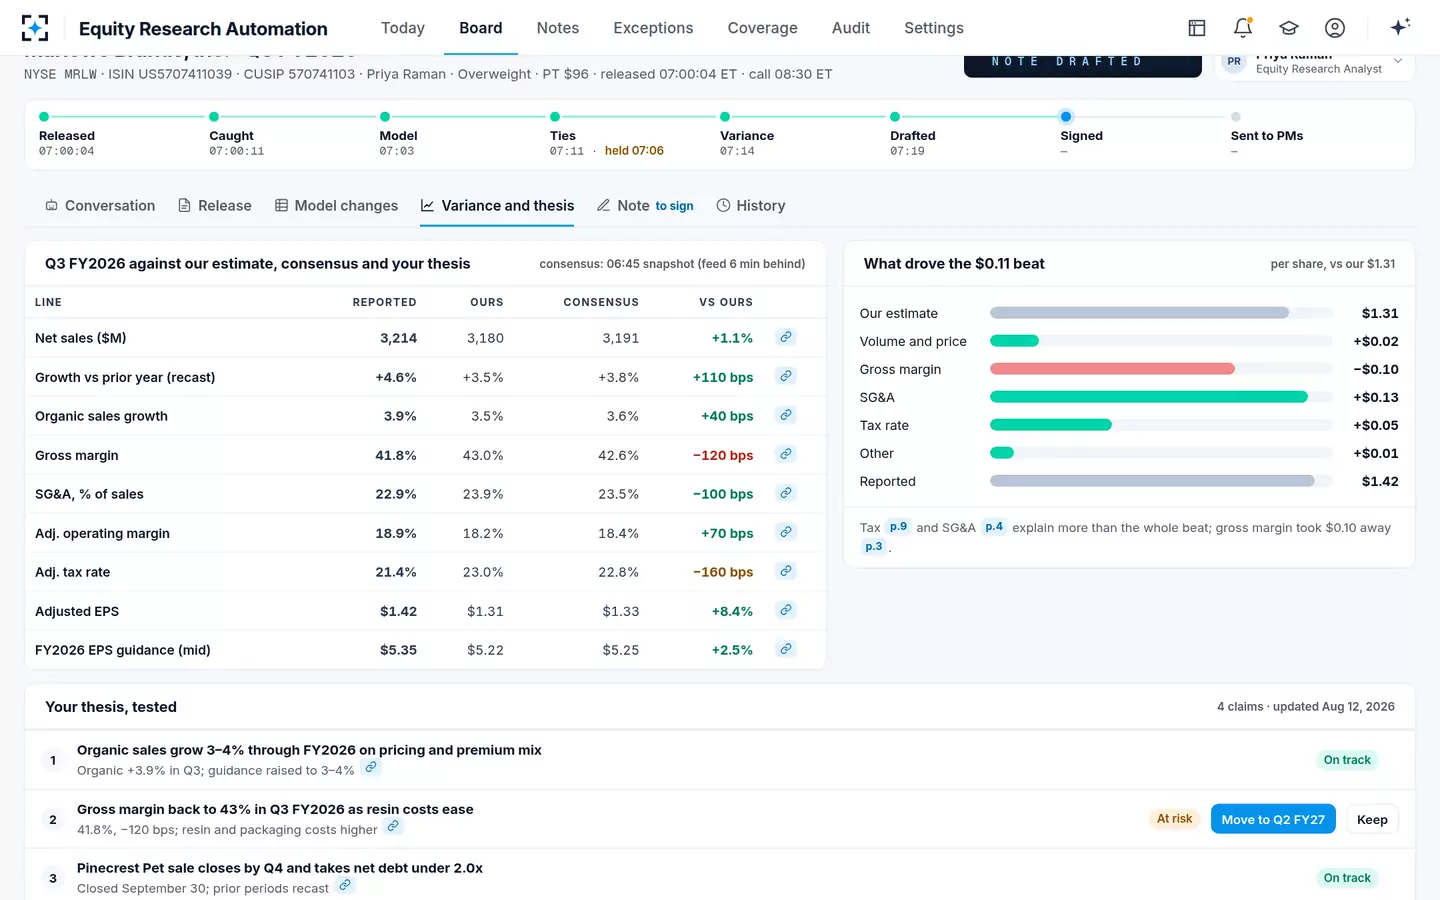Select the Conversation sub-tab

(x=100, y=206)
